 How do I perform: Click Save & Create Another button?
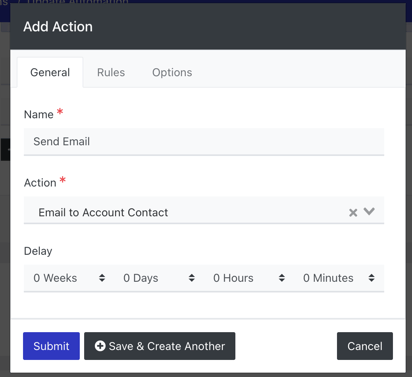coord(160,346)
